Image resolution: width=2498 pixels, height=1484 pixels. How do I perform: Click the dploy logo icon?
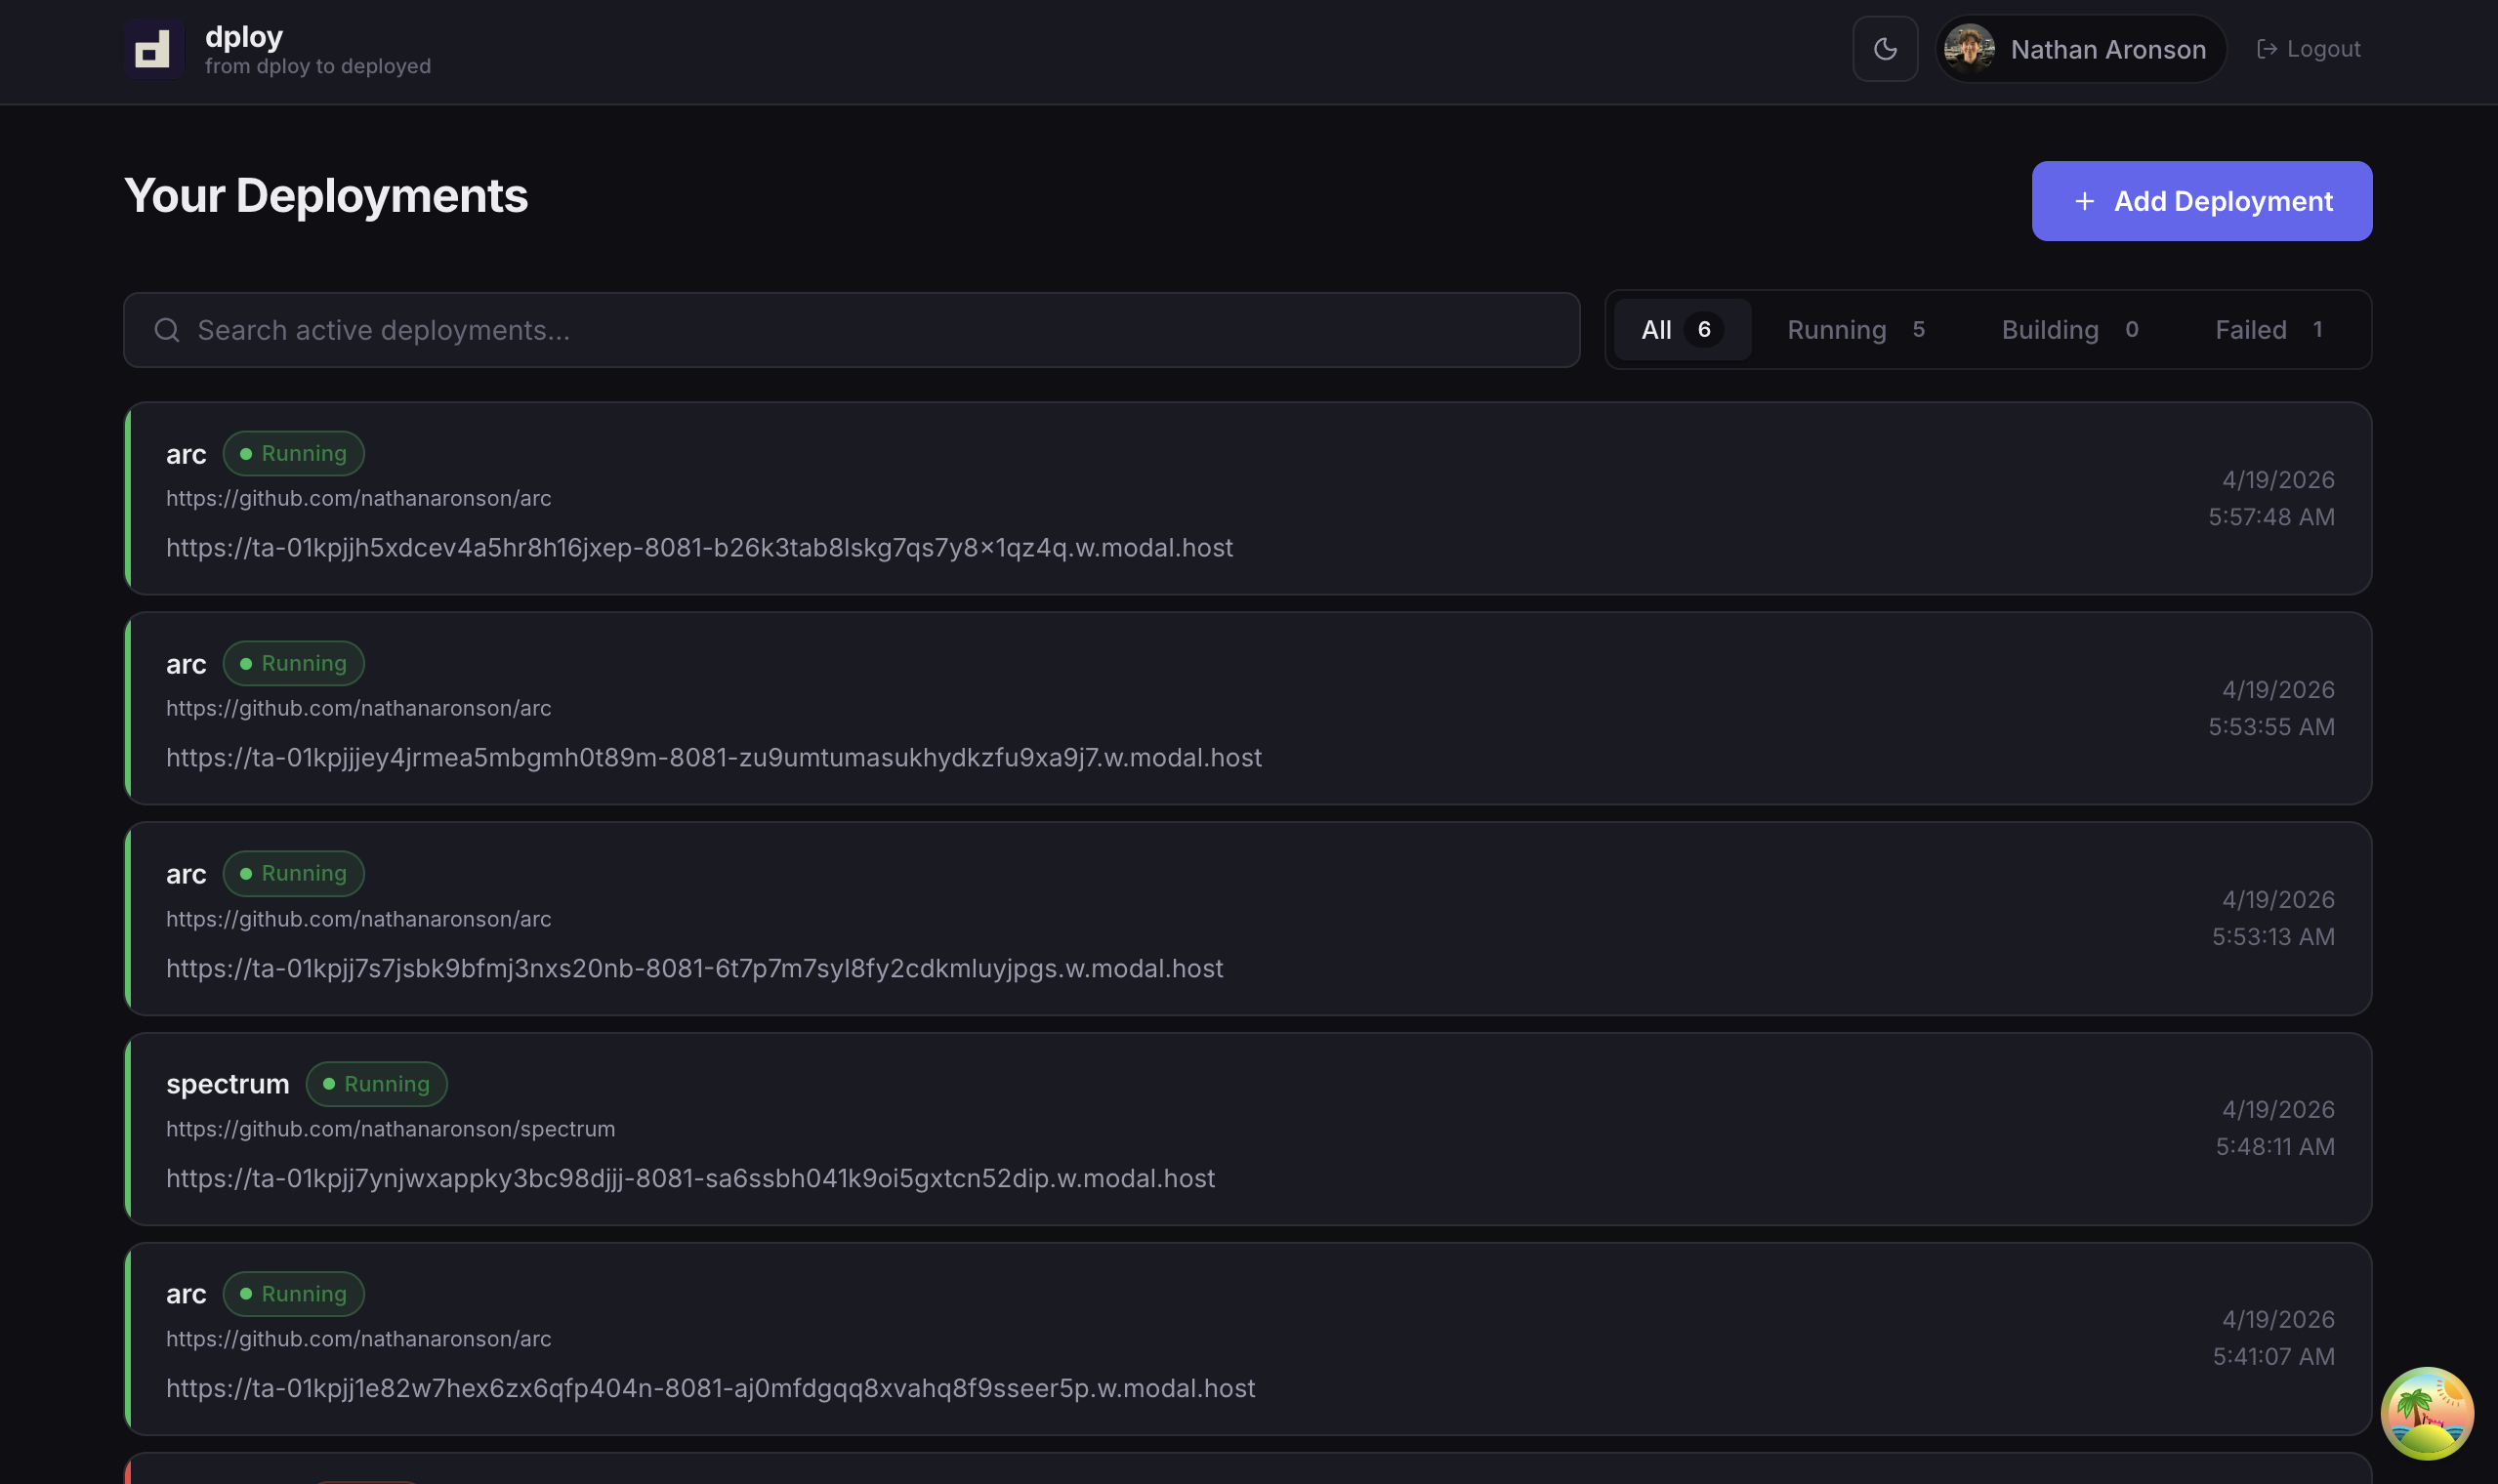click(x=153, y=49)
